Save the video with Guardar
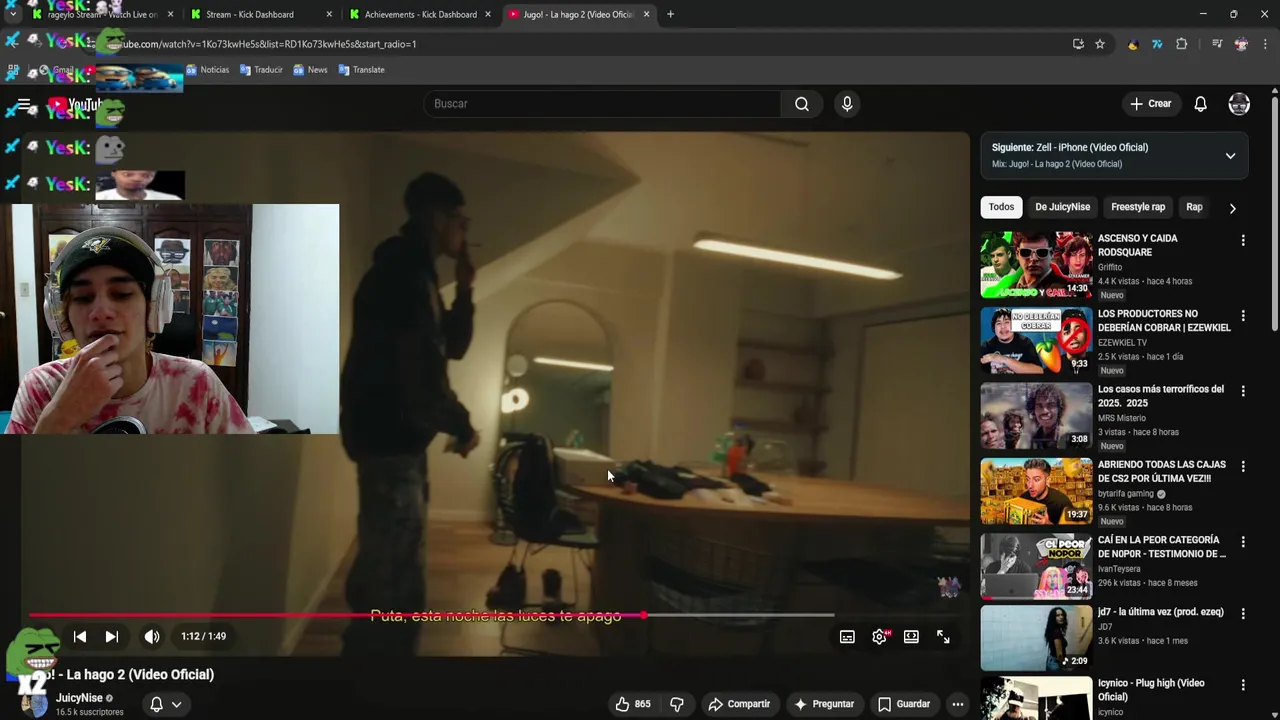Screen dimensions: 1280x720 pyautogui.click(x=904, y=704)
